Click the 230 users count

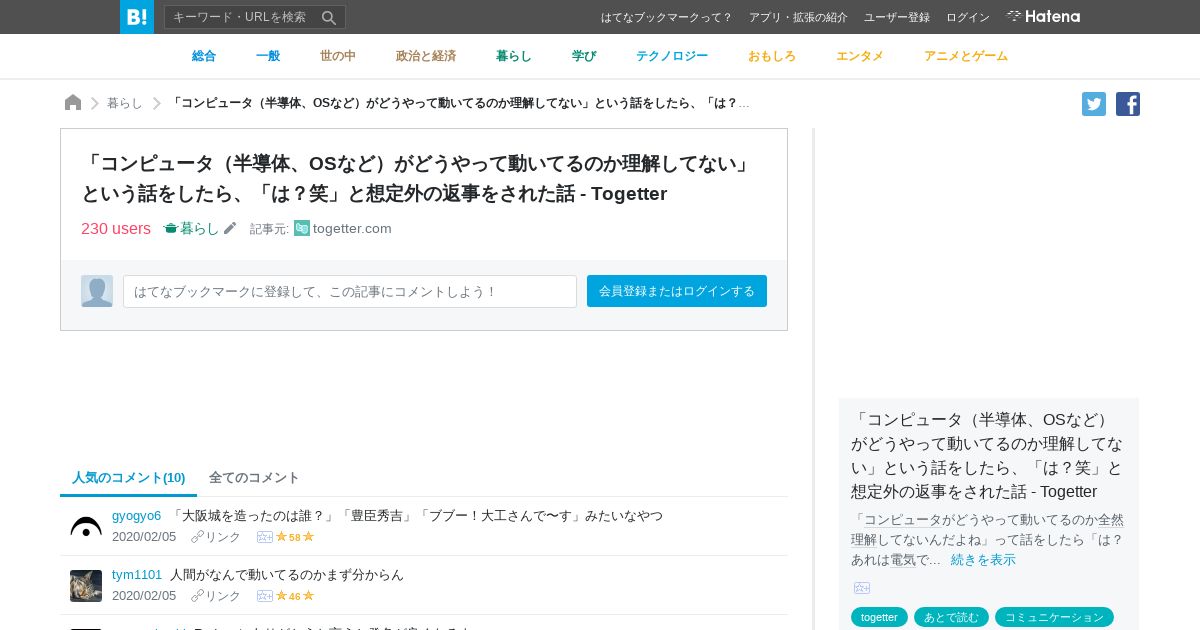pyautogui.click(x=116, y=228)
